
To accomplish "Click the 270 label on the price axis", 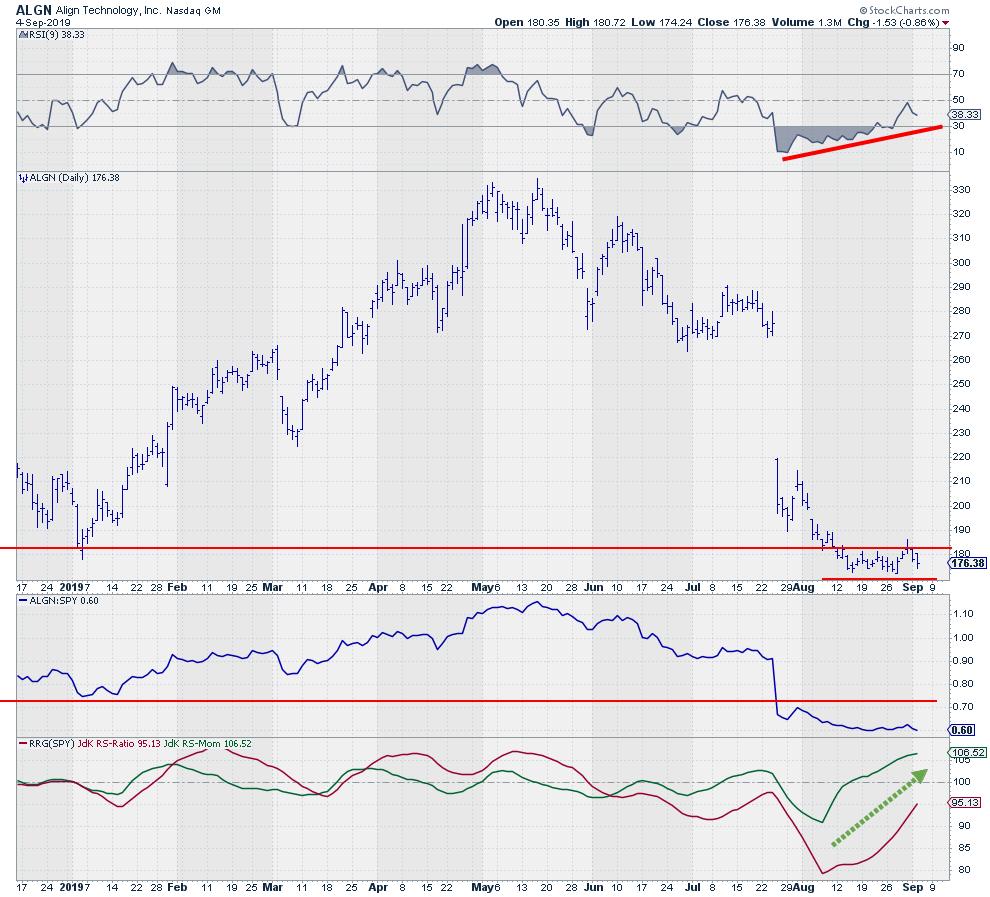I will [x=962, y=336].
